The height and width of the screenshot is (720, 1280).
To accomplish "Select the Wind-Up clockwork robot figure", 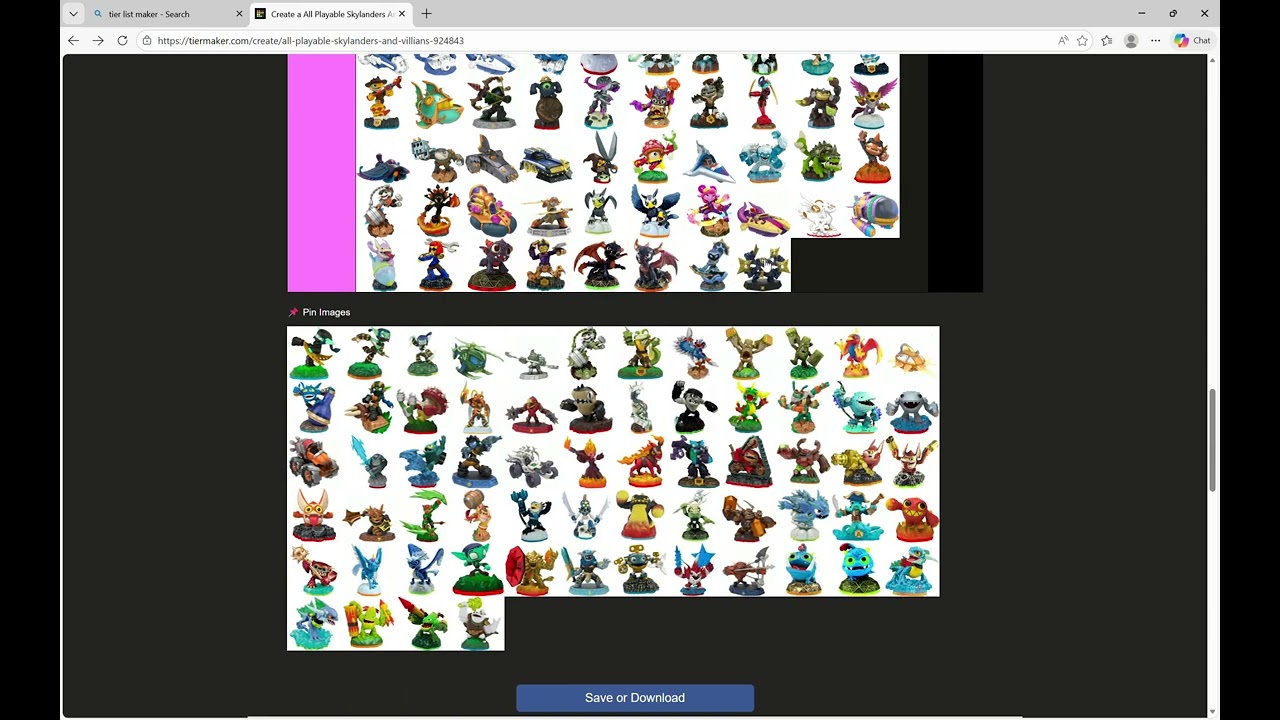I will pyautogui.click(x=640, y=569).
